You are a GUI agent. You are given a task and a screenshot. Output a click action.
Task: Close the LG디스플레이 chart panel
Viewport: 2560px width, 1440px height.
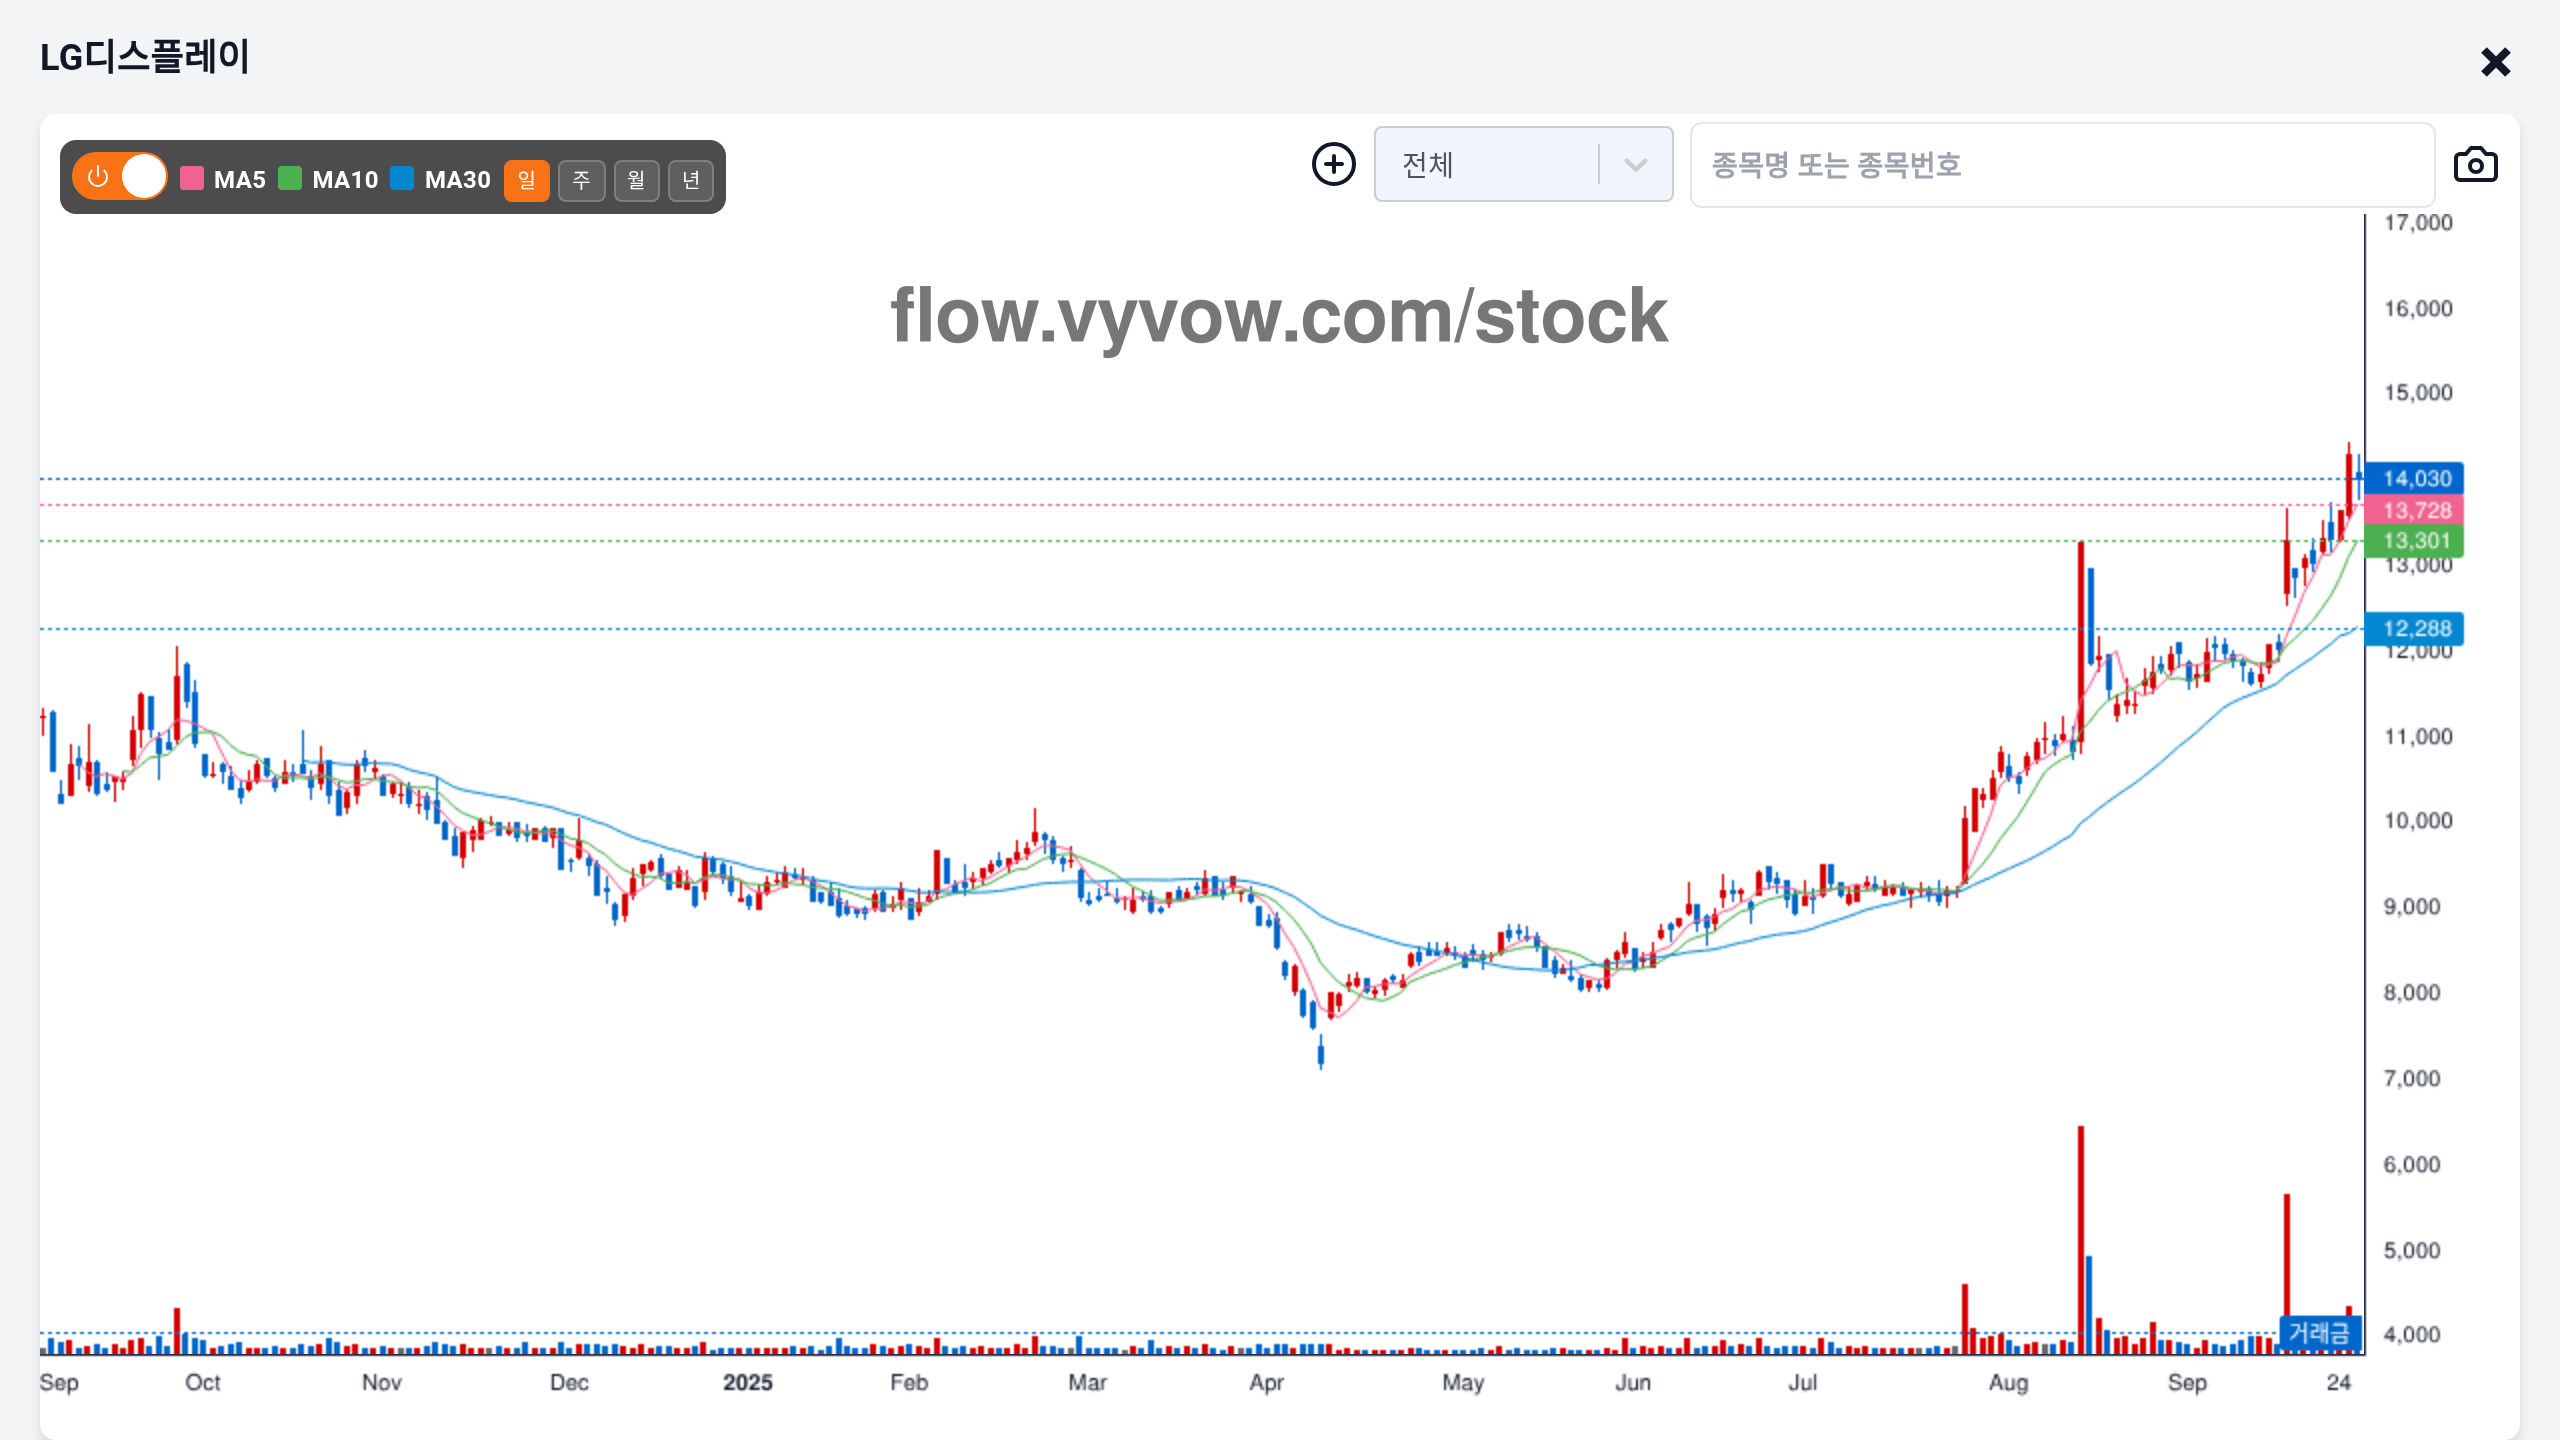[2495, 62]
